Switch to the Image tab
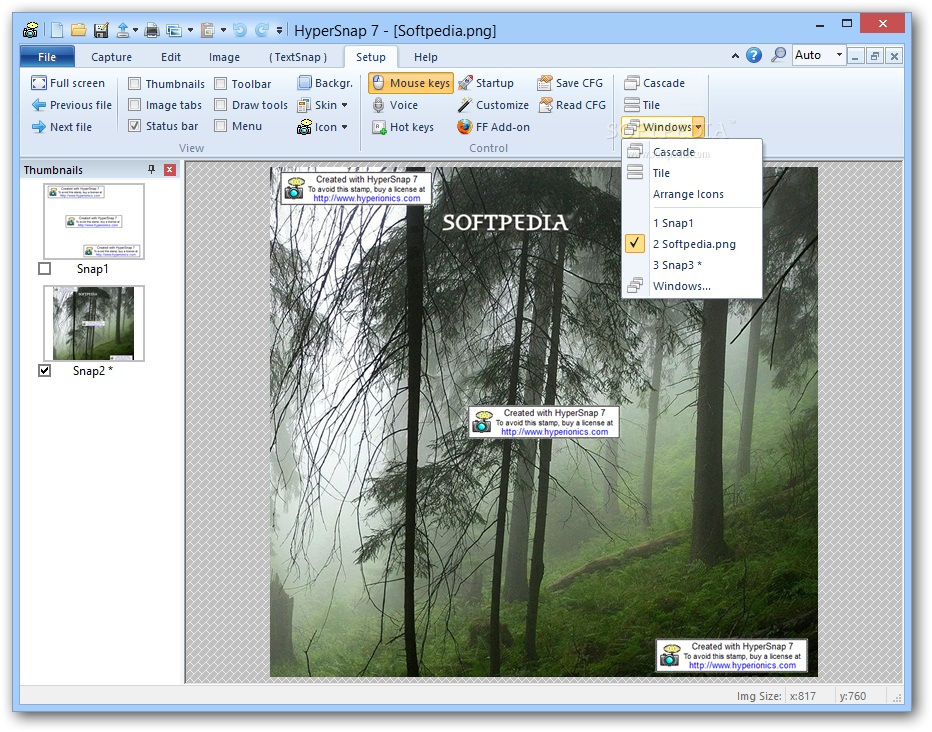 pos(224,57)
